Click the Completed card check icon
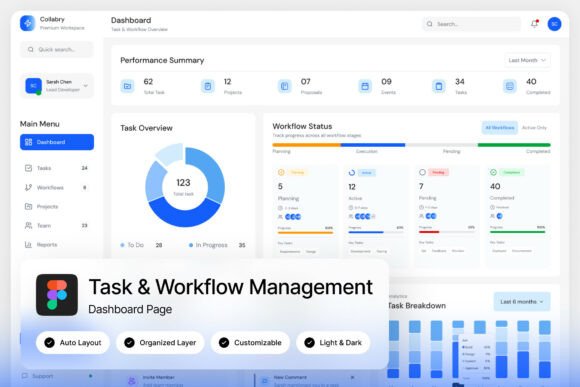 pyautogui.click(x=493, y=172)
